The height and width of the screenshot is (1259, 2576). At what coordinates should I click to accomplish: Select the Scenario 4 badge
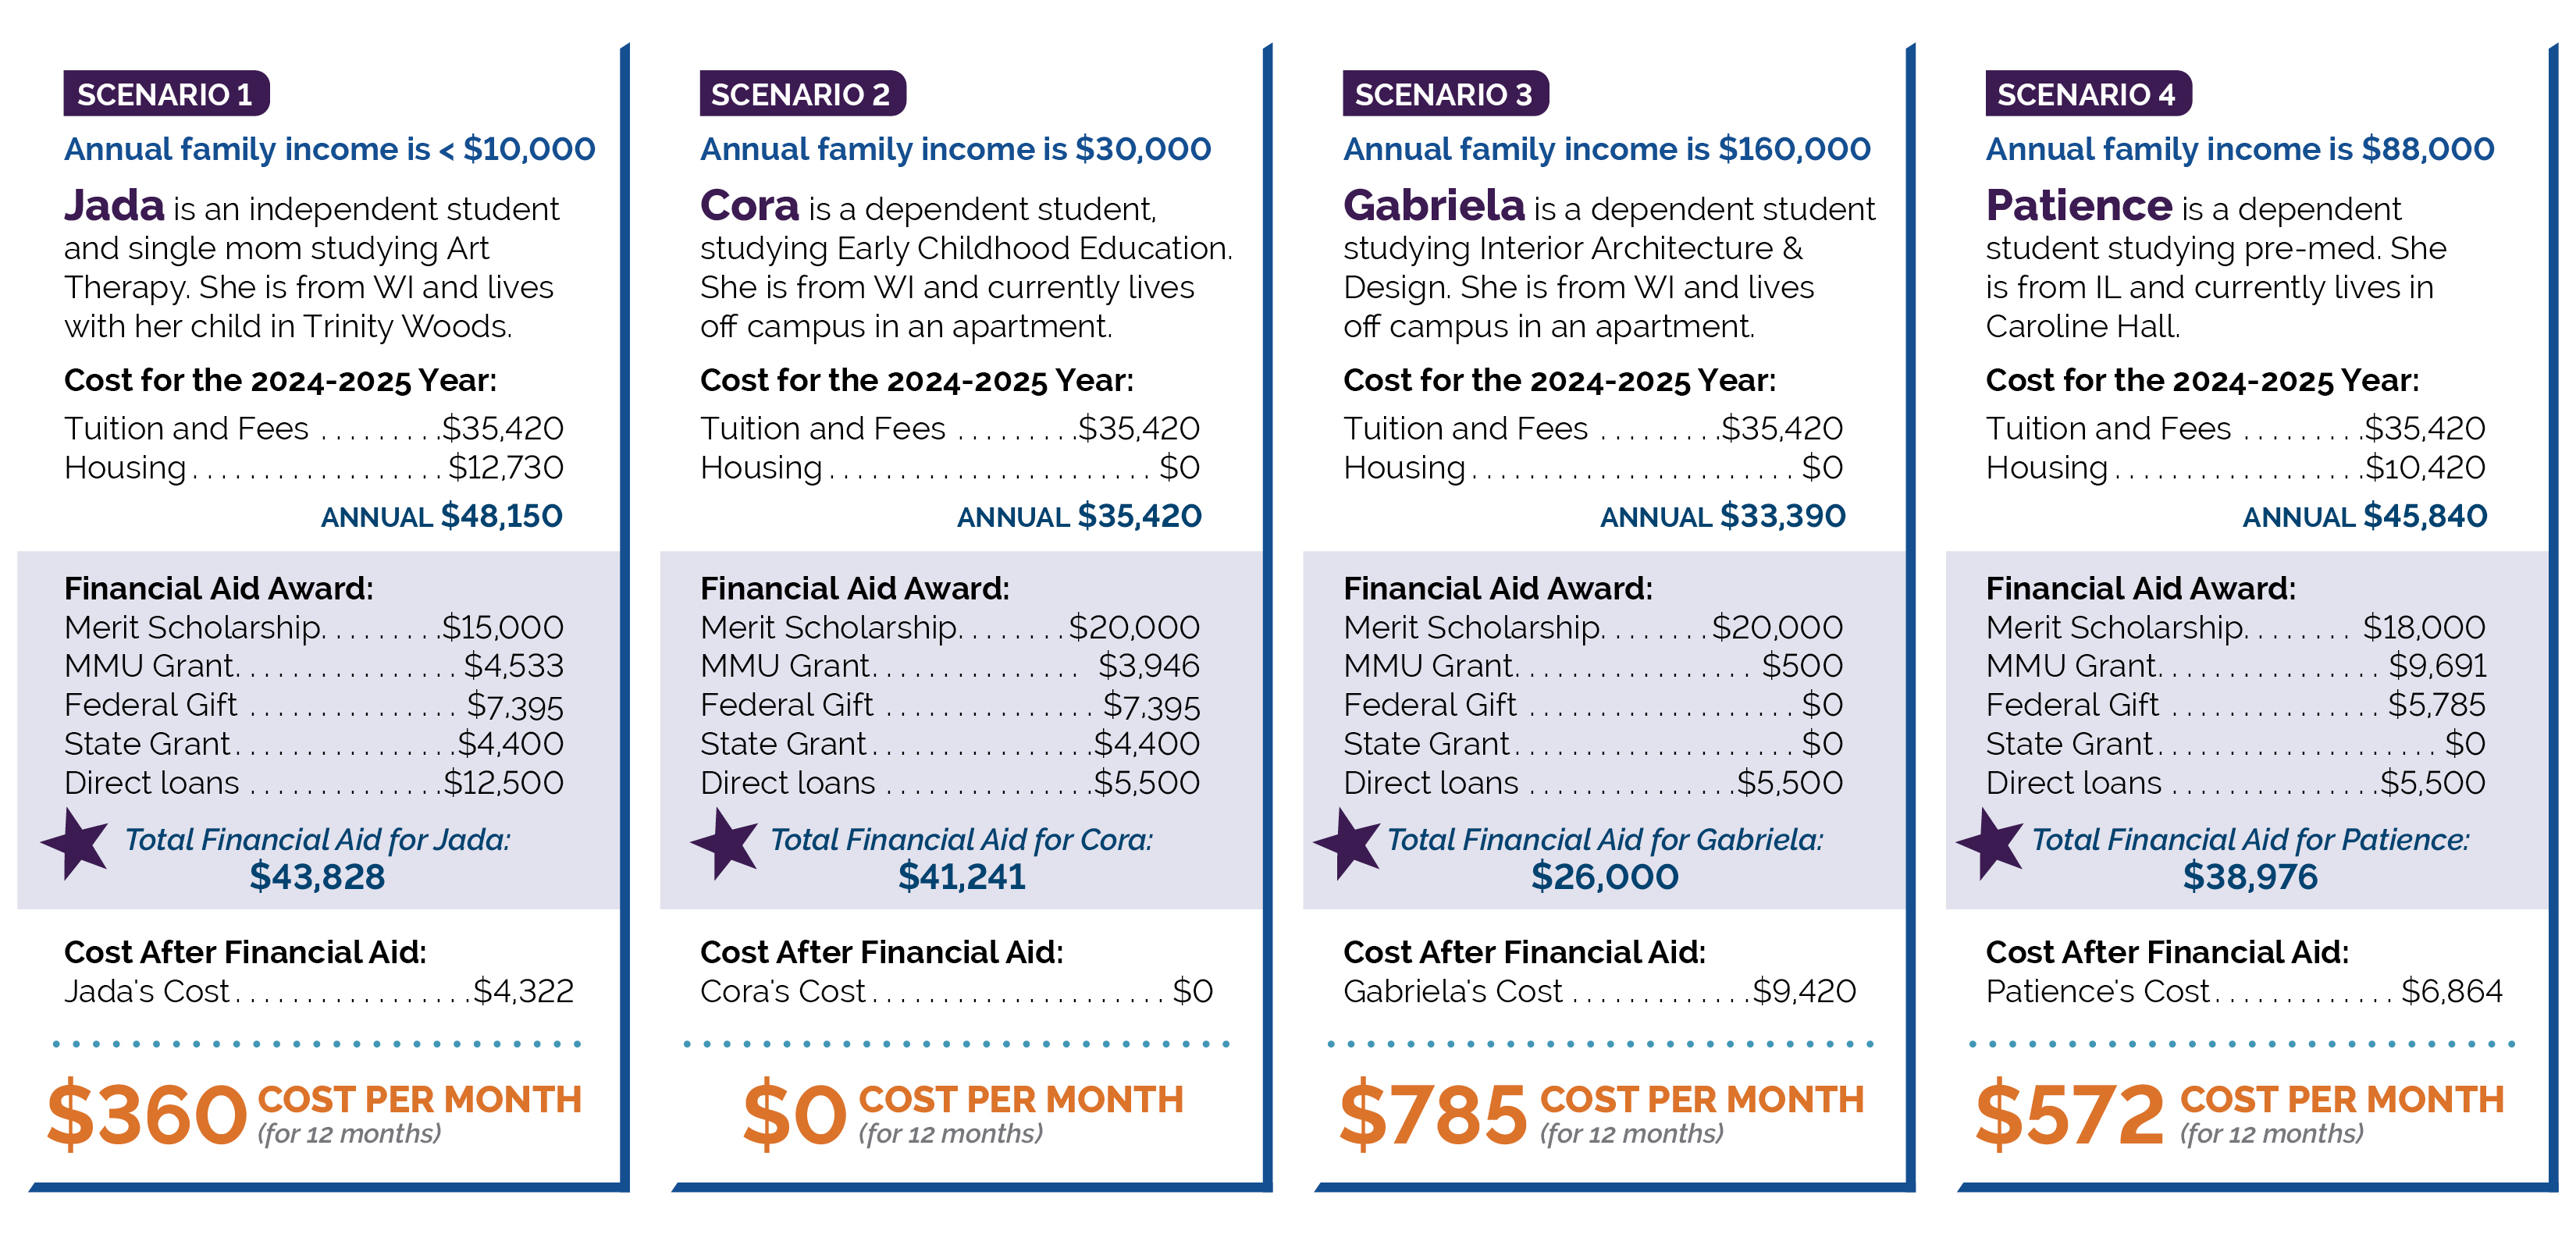(x=2088, y=94)
